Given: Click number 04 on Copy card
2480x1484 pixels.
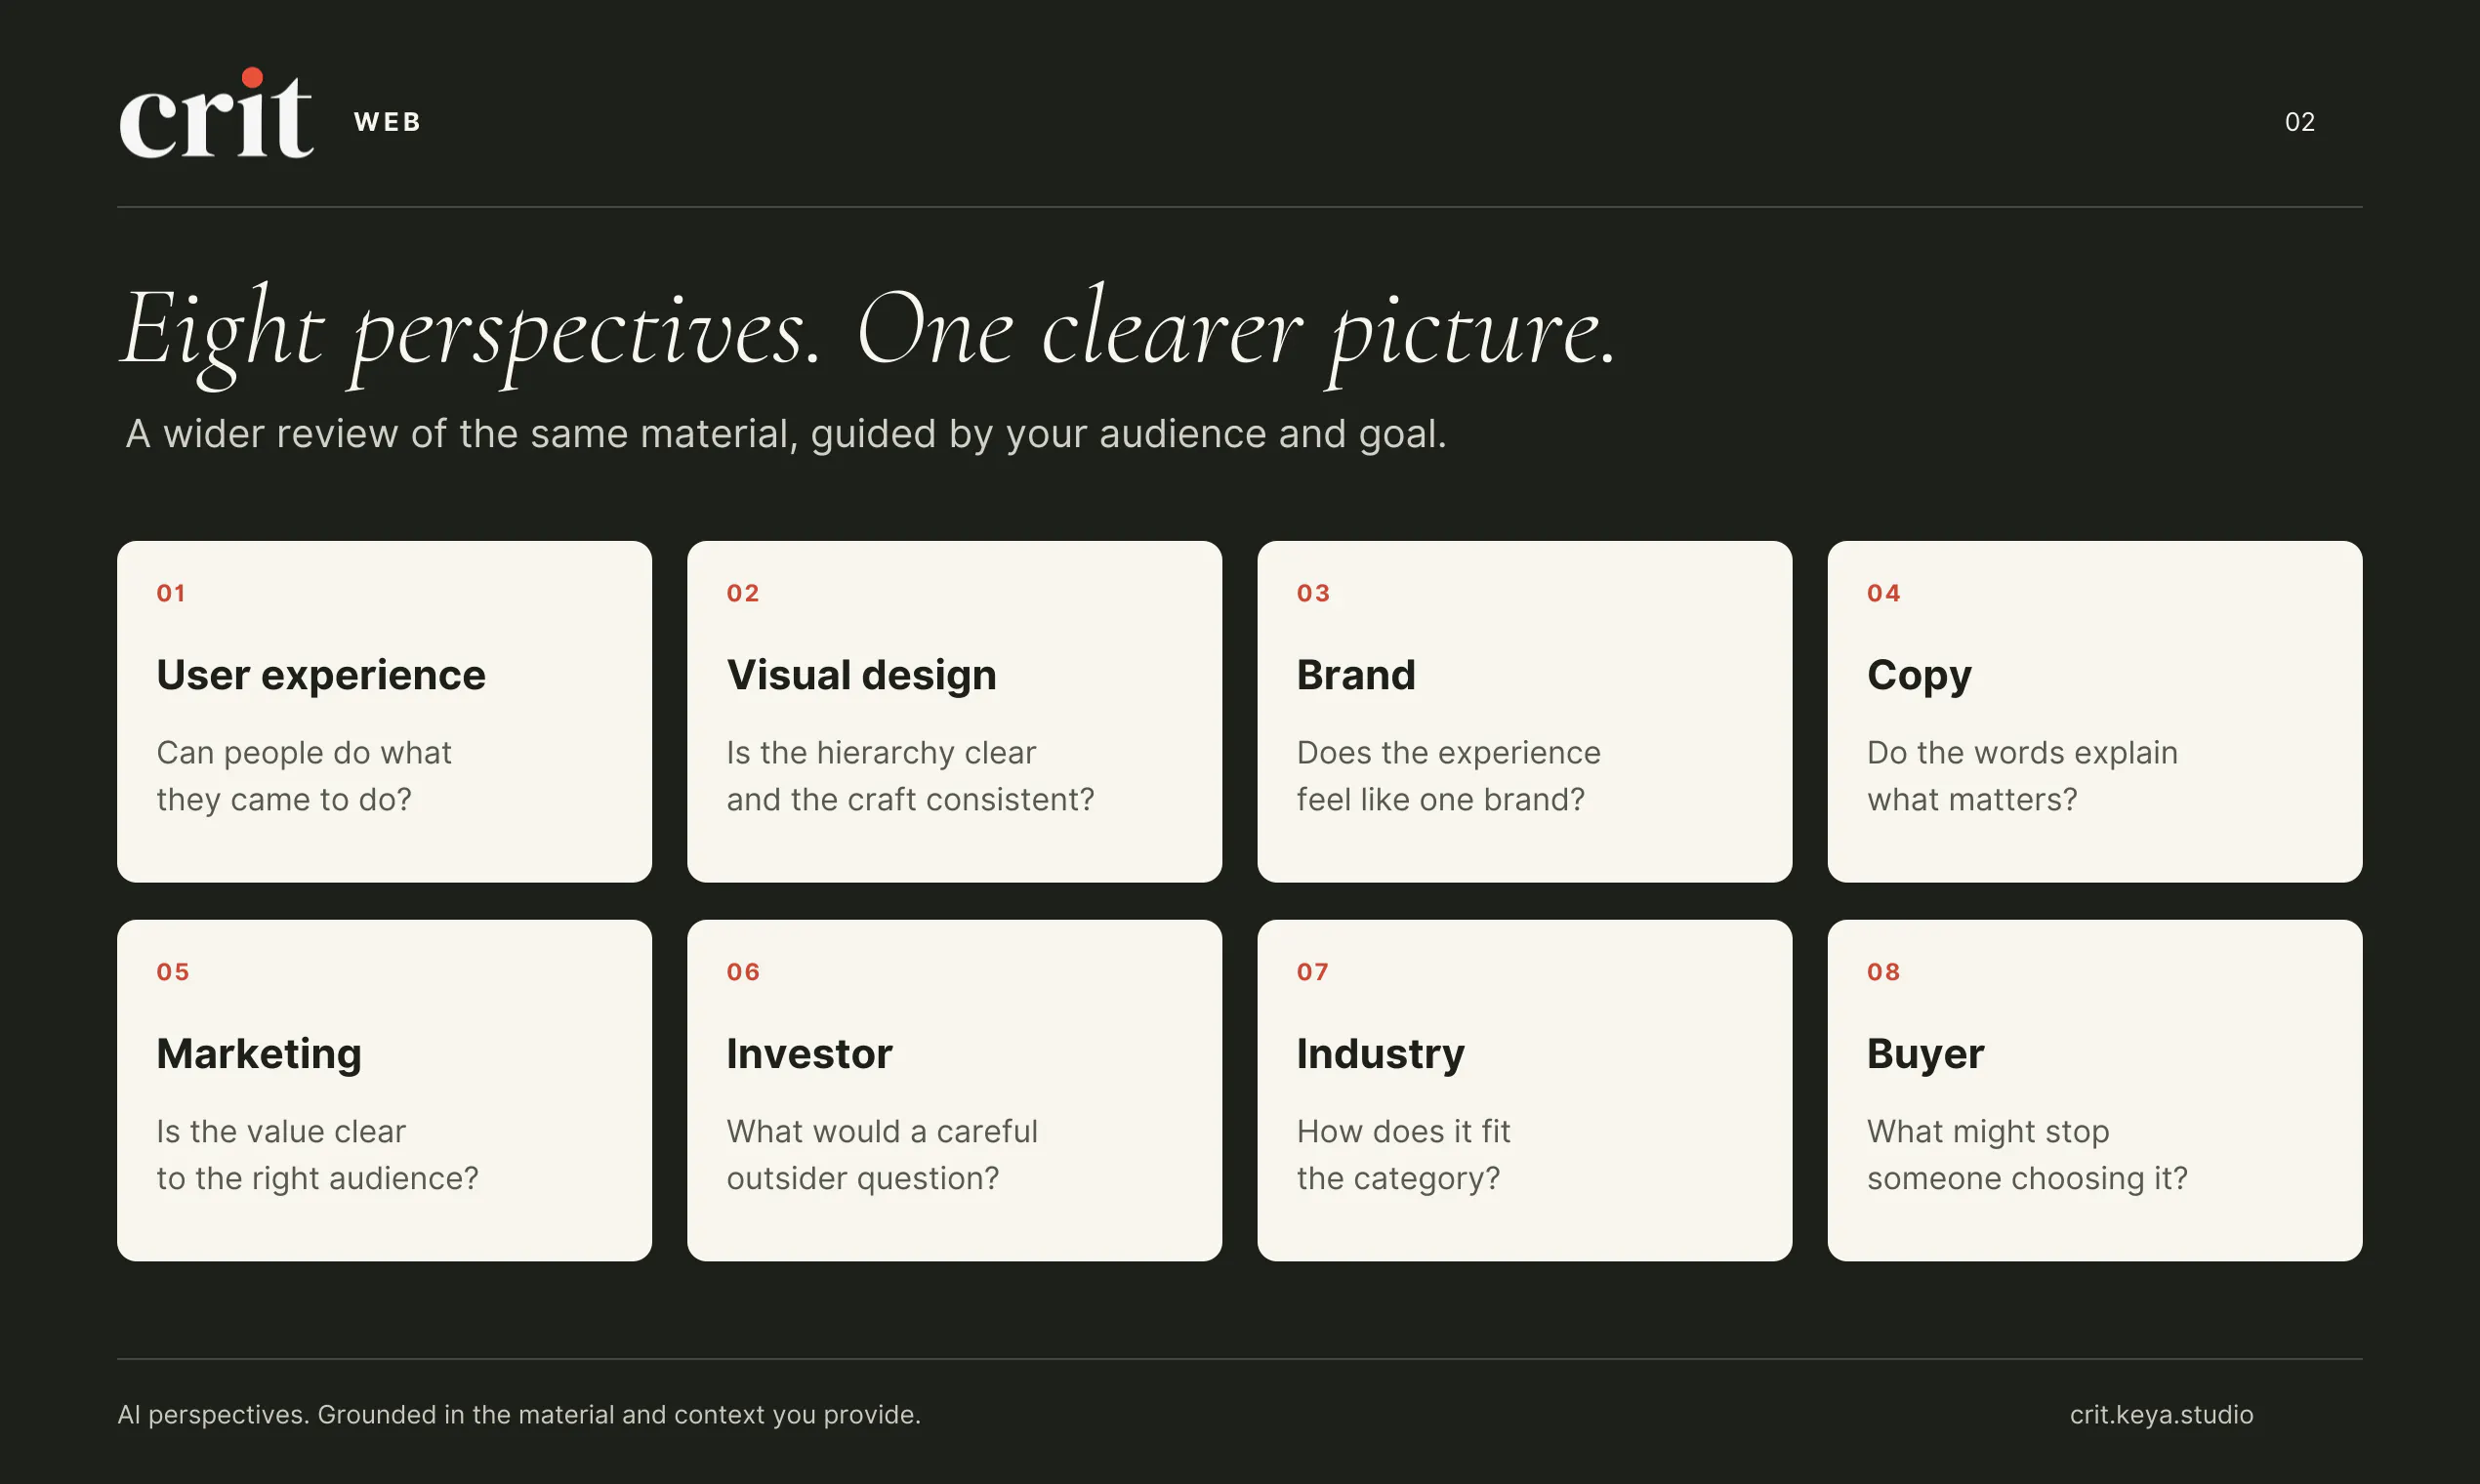Looking at the screenshot, I should point(1883,593).
